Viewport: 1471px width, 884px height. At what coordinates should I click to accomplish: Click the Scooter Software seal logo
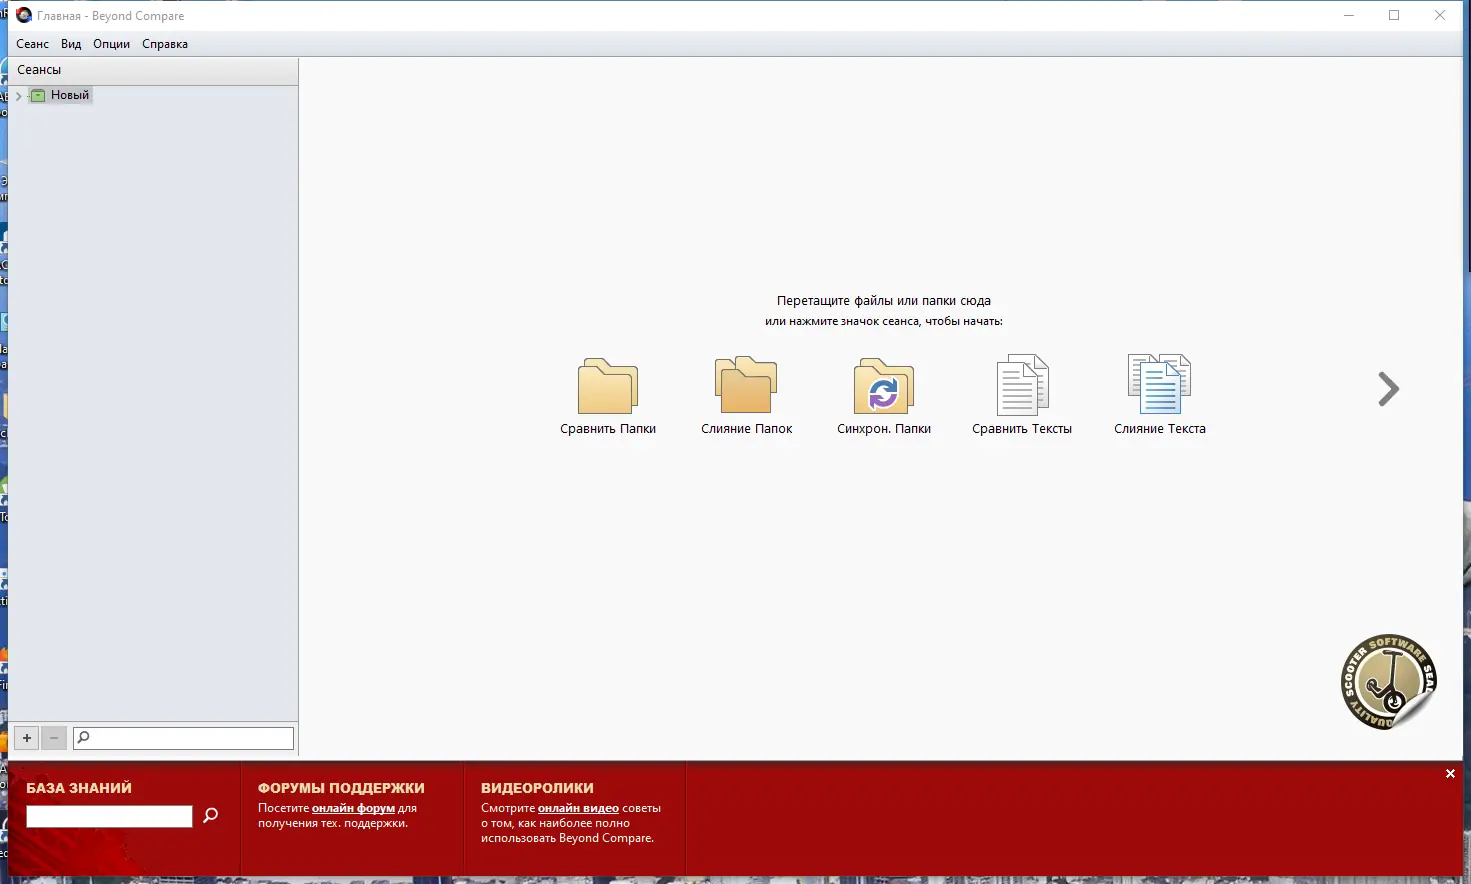[x=1388, y=682]
